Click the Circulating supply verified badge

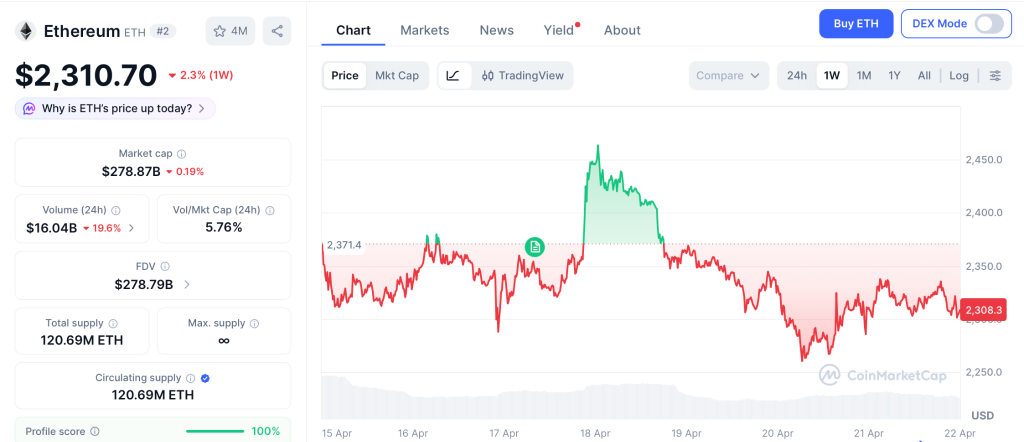point(205,378)
